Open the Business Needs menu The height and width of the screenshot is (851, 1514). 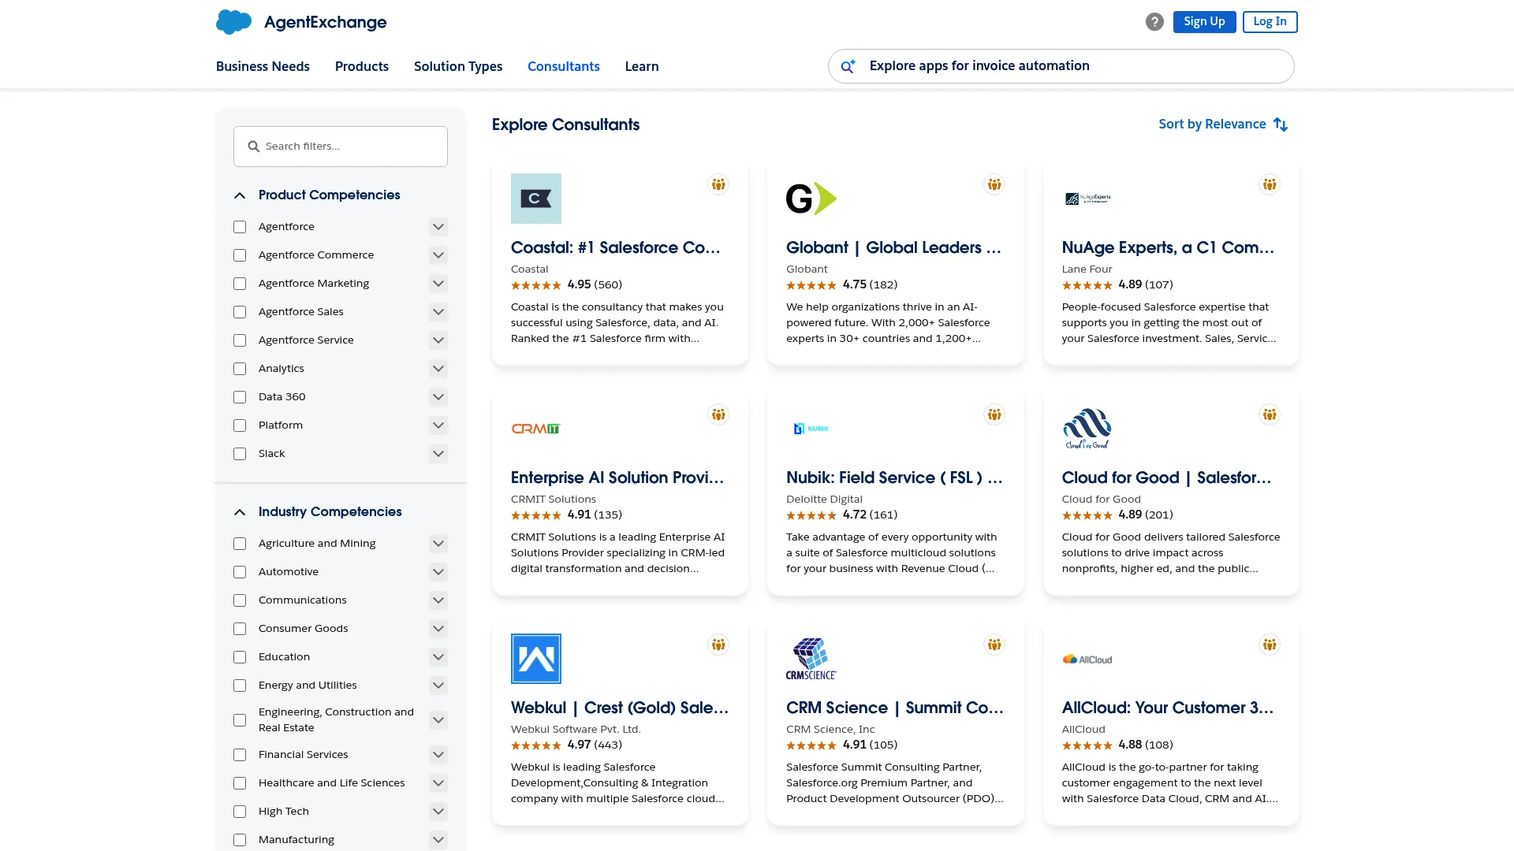(263, 66)
